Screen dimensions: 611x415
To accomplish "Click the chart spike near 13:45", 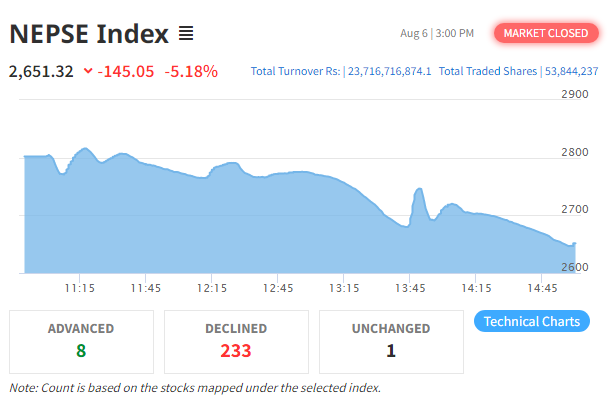I will coord(420,189).
